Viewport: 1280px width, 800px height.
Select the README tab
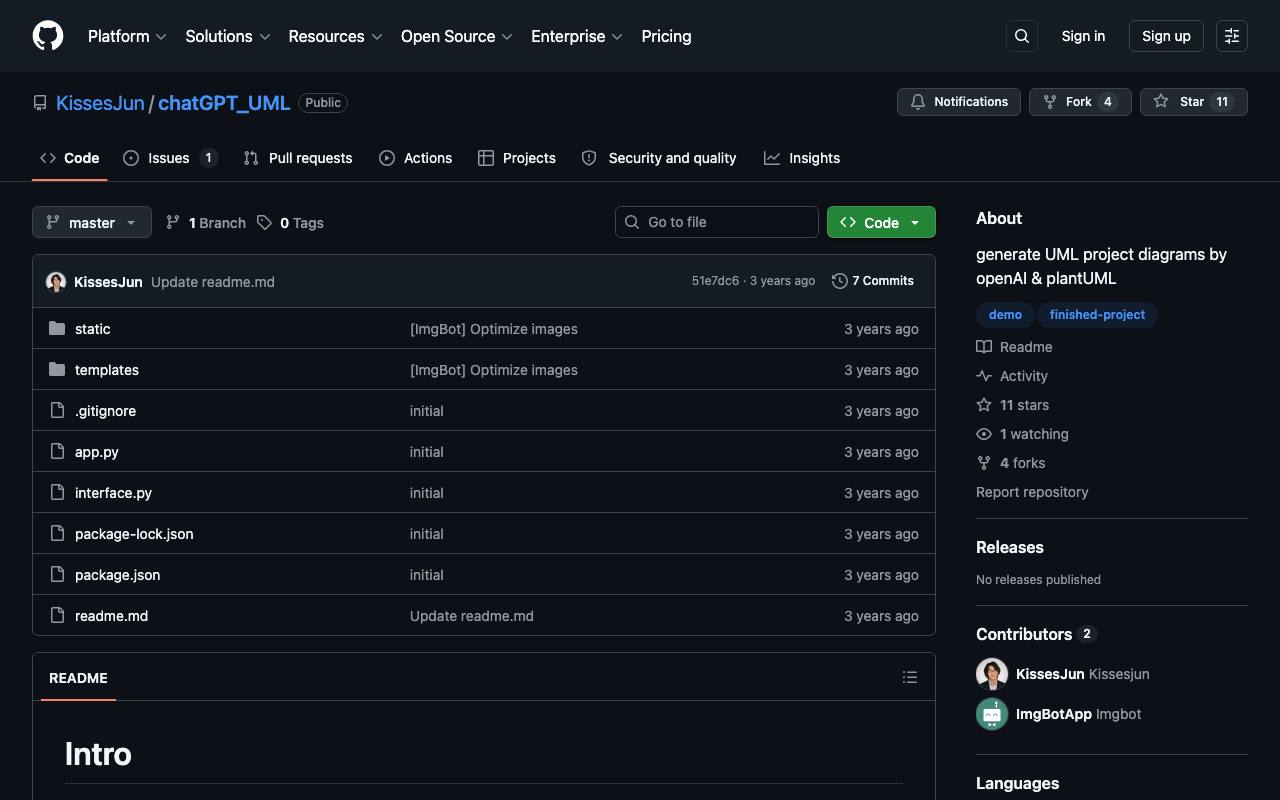tap(78, 678)
